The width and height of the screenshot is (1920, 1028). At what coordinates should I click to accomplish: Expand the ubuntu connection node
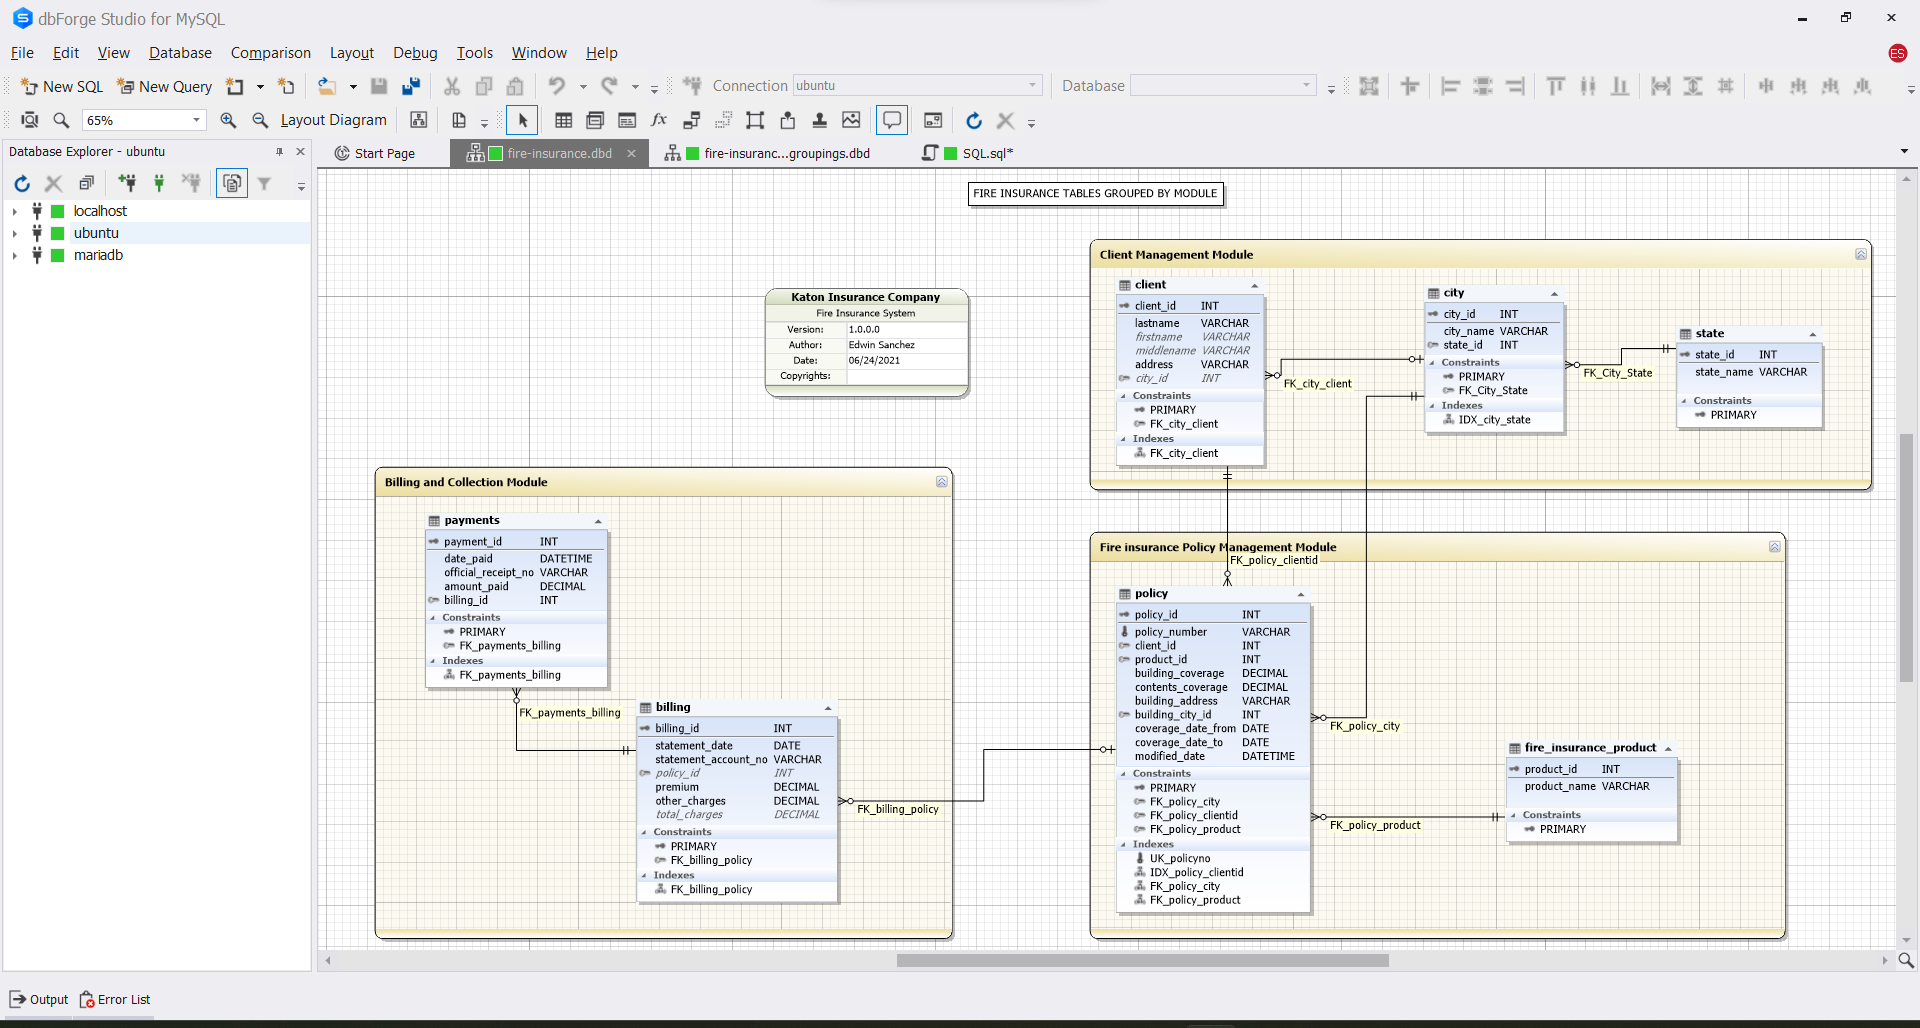point(14,233)
